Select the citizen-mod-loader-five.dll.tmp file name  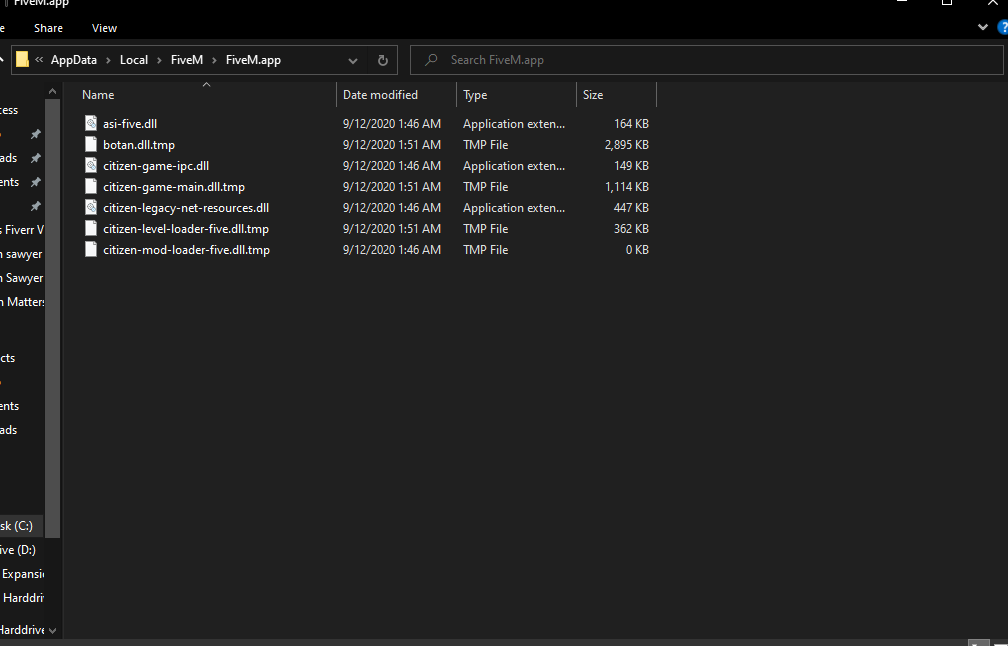(x=186, y=250)
